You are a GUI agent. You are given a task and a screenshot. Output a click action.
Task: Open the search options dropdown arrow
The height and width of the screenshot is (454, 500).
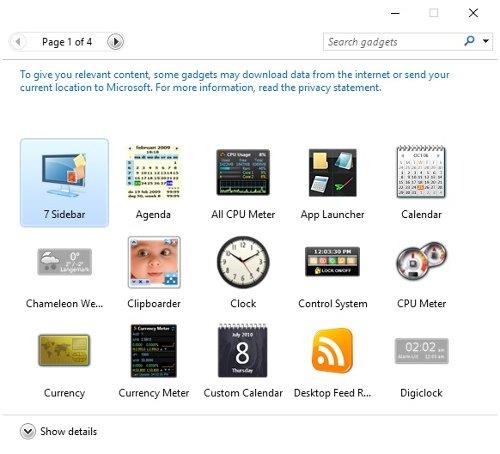click(x=486, y=41)
